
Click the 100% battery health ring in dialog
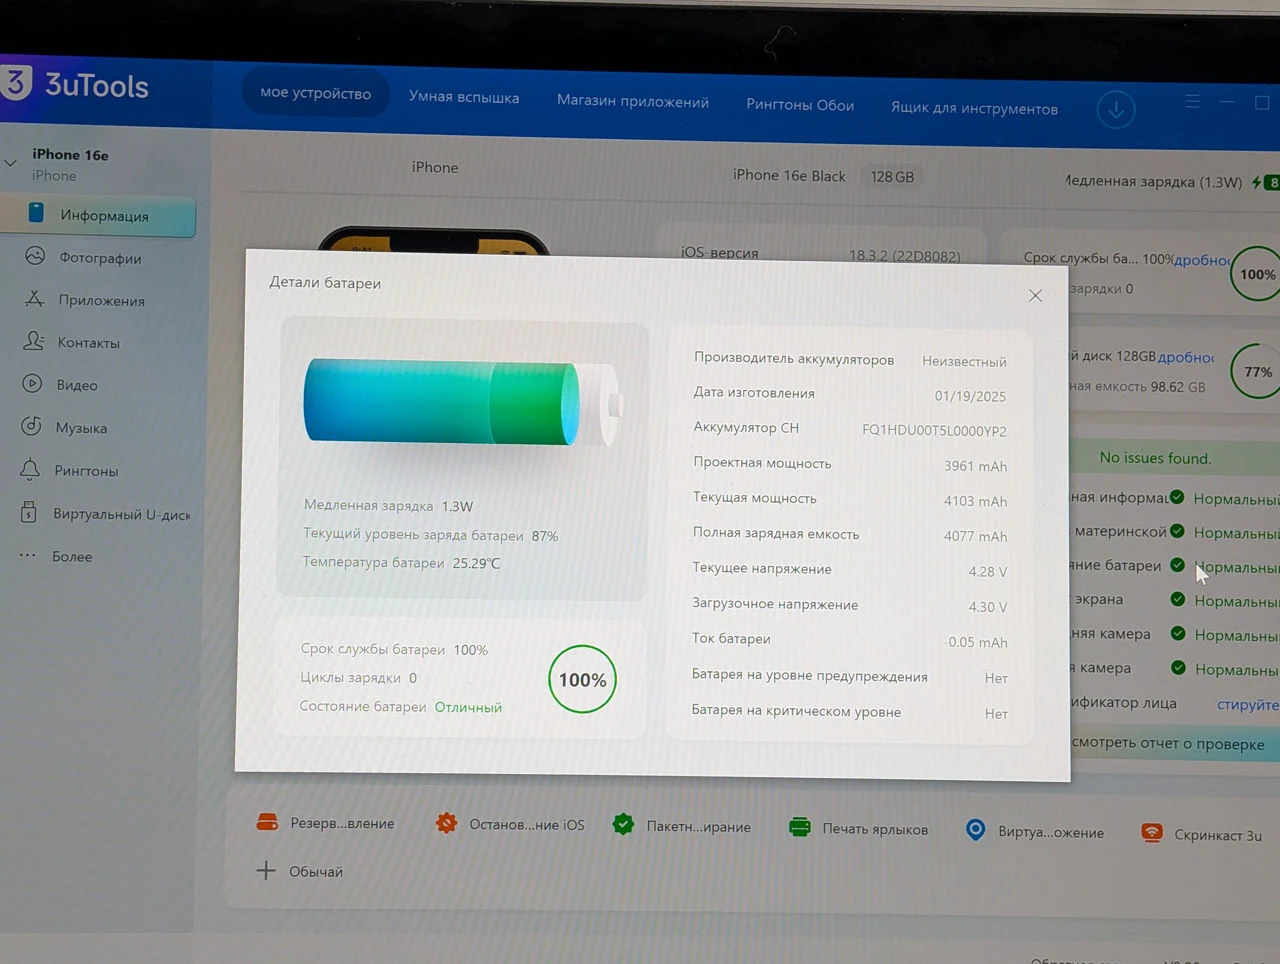(x=582, y=680)
